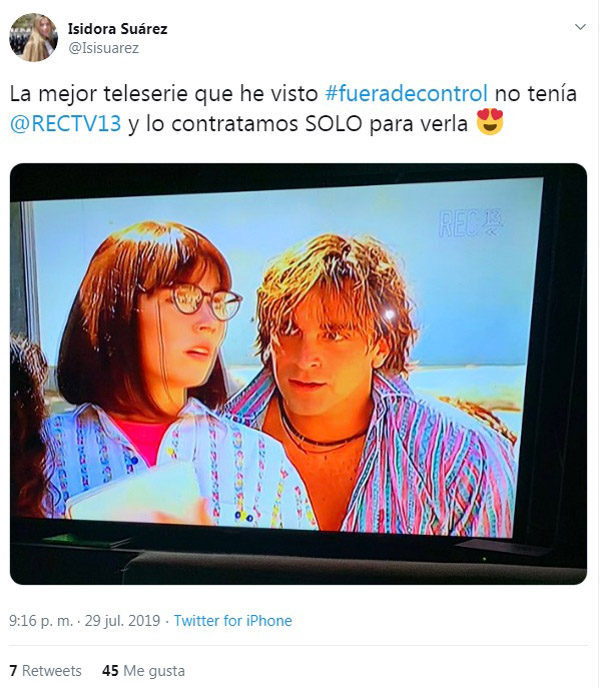Open the Twitter for iPhone source link
This screenshot has height=688, width=600.
coord(233,621)
